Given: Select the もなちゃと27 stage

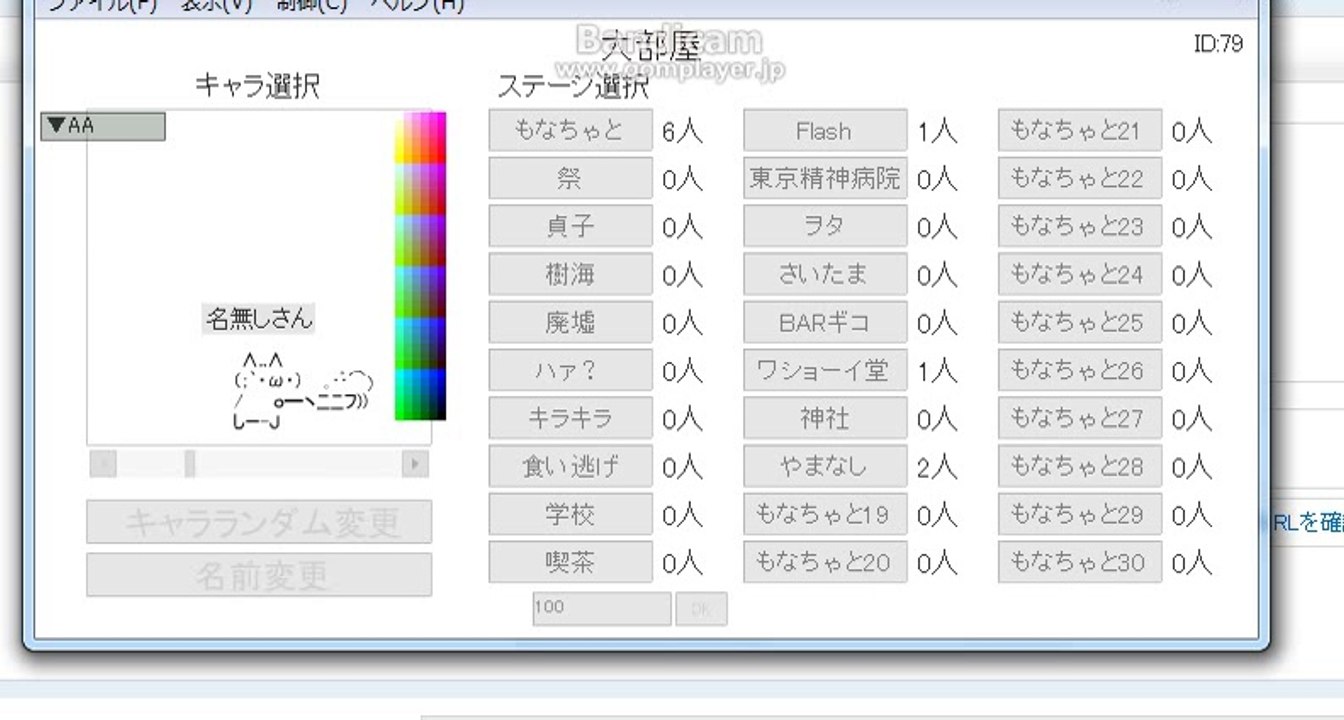Looking at the screenshot, I should [x=1080, y=418].
